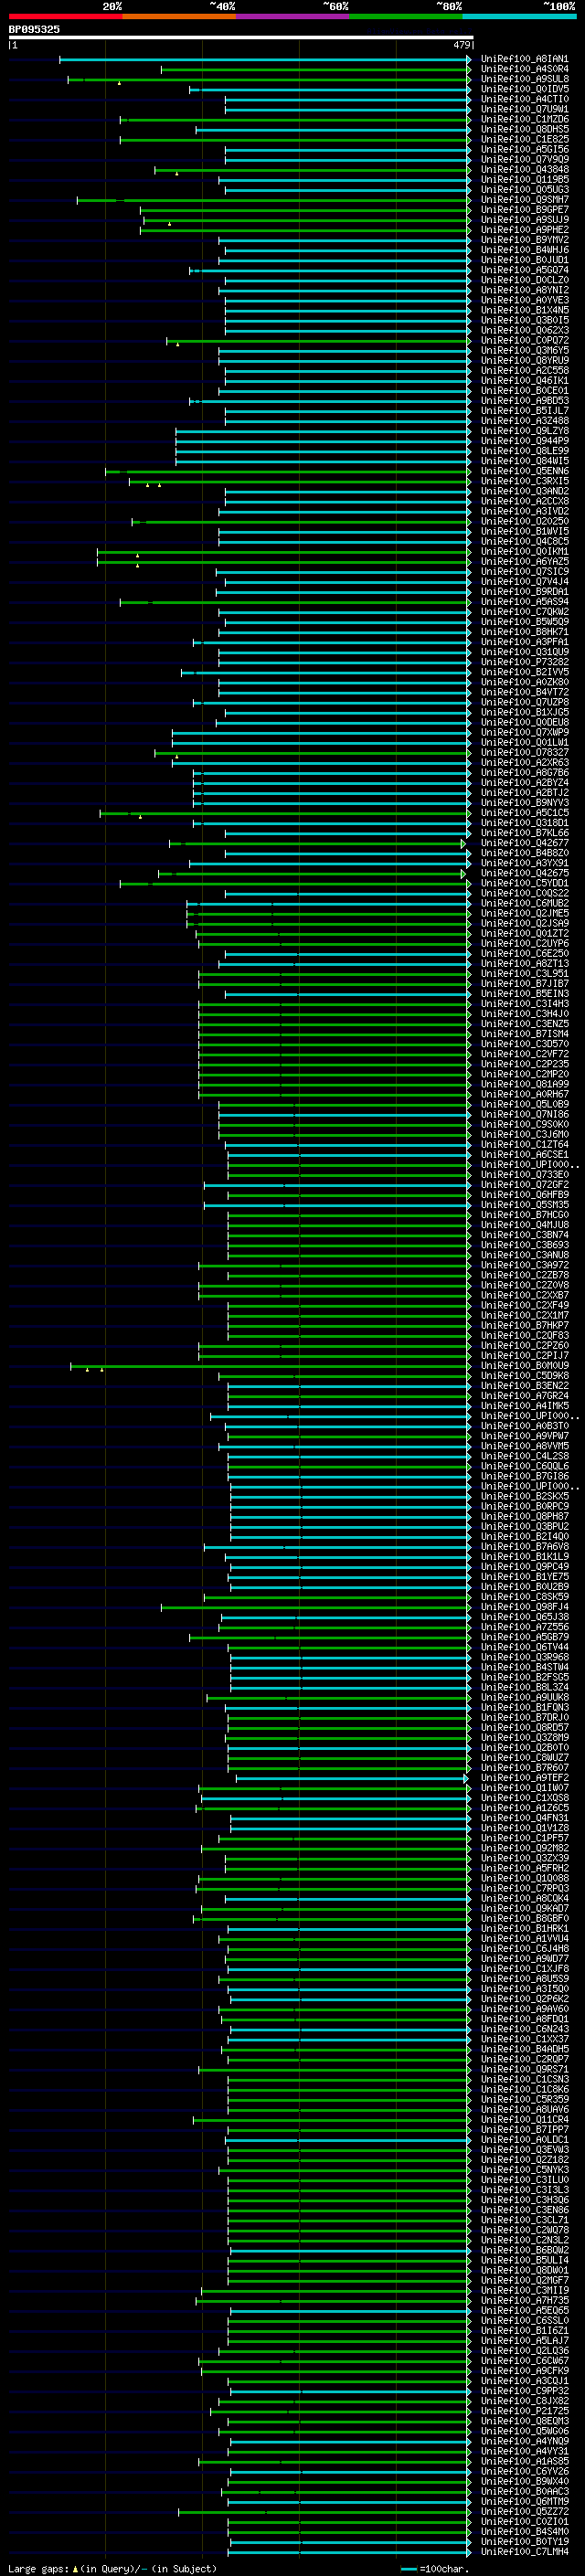Click the cyan ~100% identity legend segment
This screenshot has width=585, height=2576.
[519, 16]
